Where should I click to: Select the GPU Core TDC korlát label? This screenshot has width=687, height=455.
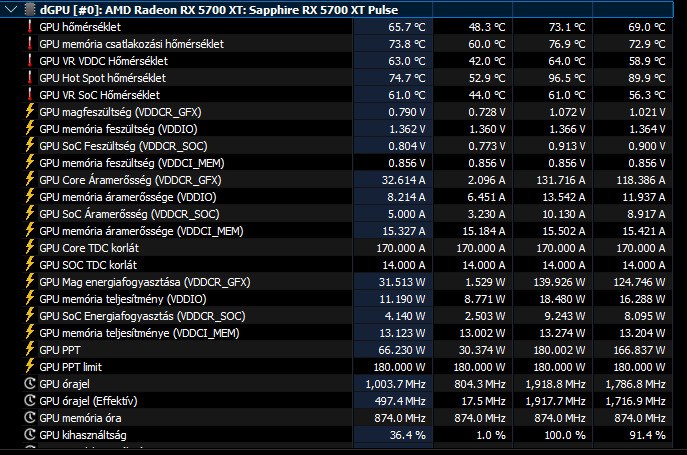(x=89, y=248)
